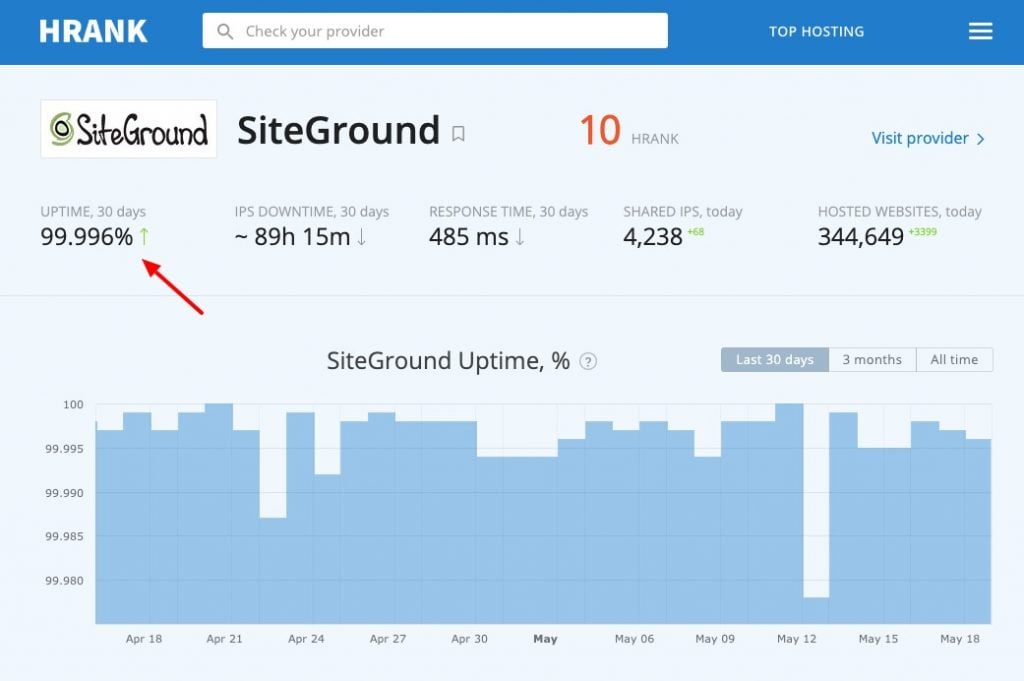The width and height of the screenshot is (1024, 681).
Task: Click the 344,649 hosted websites value
Action: pyautogui.click(x=861, y=236)
